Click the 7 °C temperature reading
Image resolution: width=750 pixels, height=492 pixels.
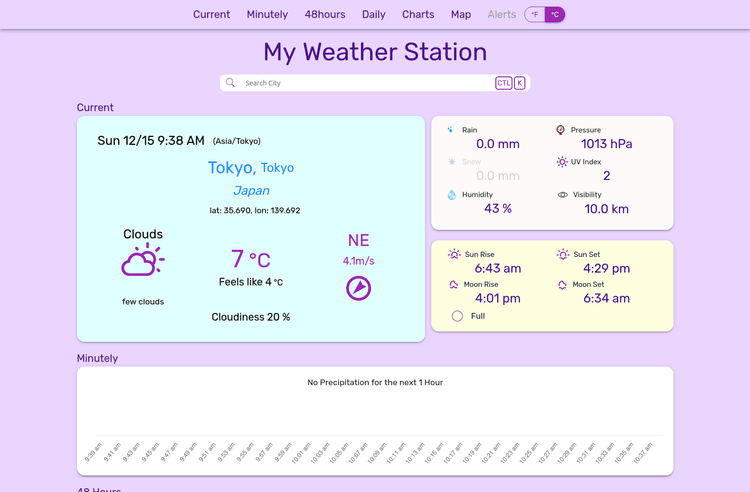(251, 259)
